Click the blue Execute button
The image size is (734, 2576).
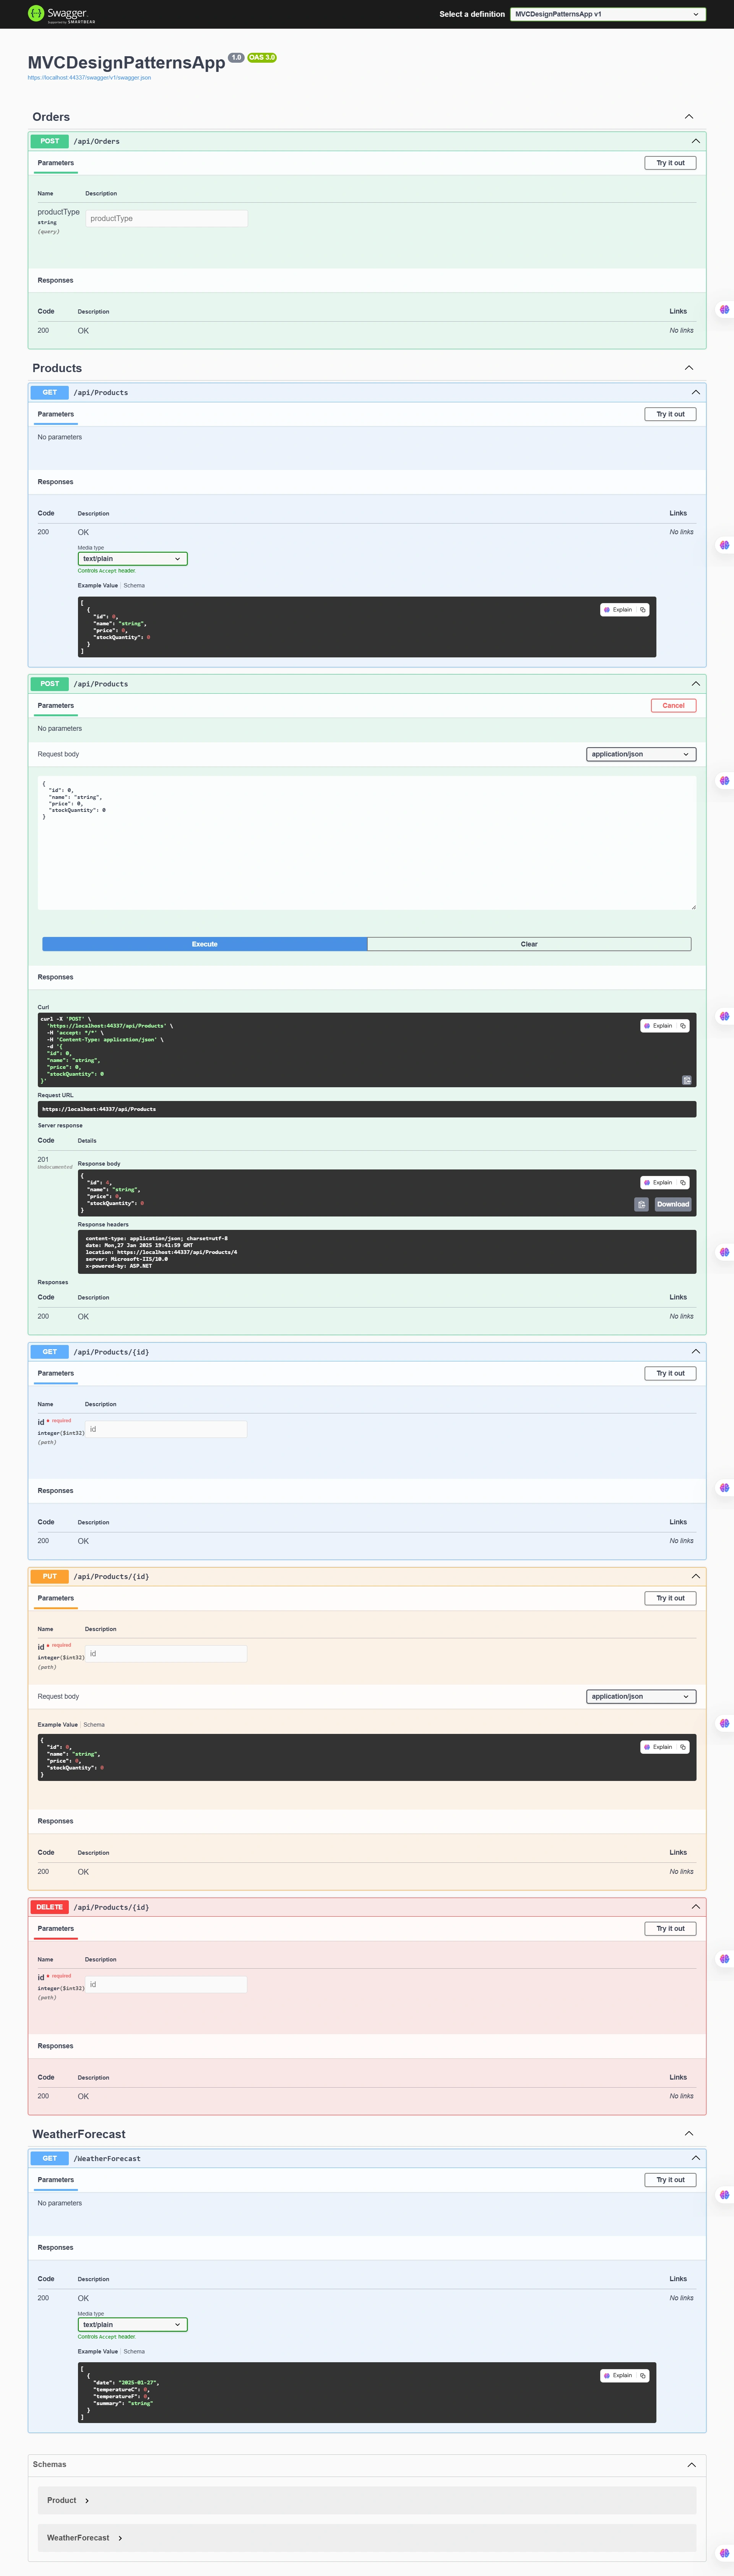(205, 944)
